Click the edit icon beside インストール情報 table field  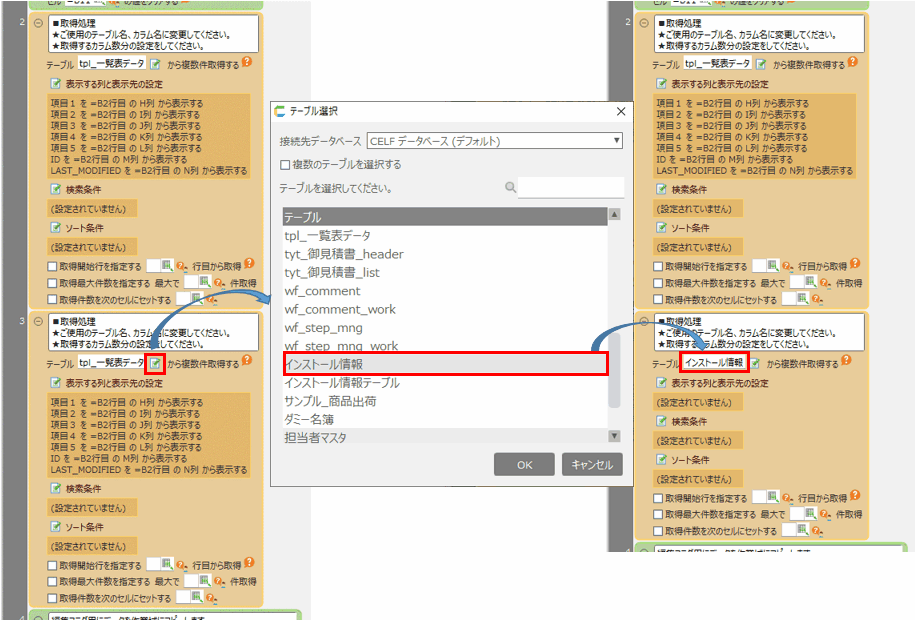coord(757,363)
